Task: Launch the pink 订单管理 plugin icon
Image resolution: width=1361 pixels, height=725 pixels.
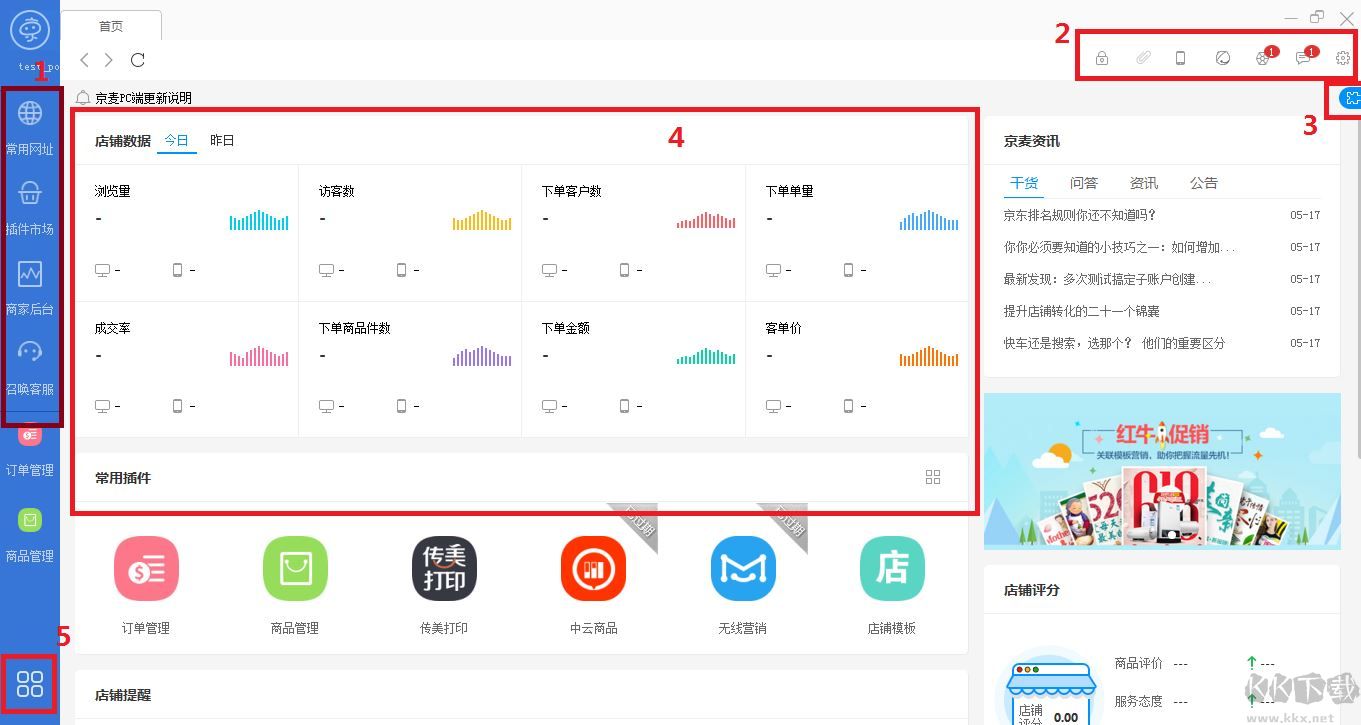Action: [x=146, y=568]
